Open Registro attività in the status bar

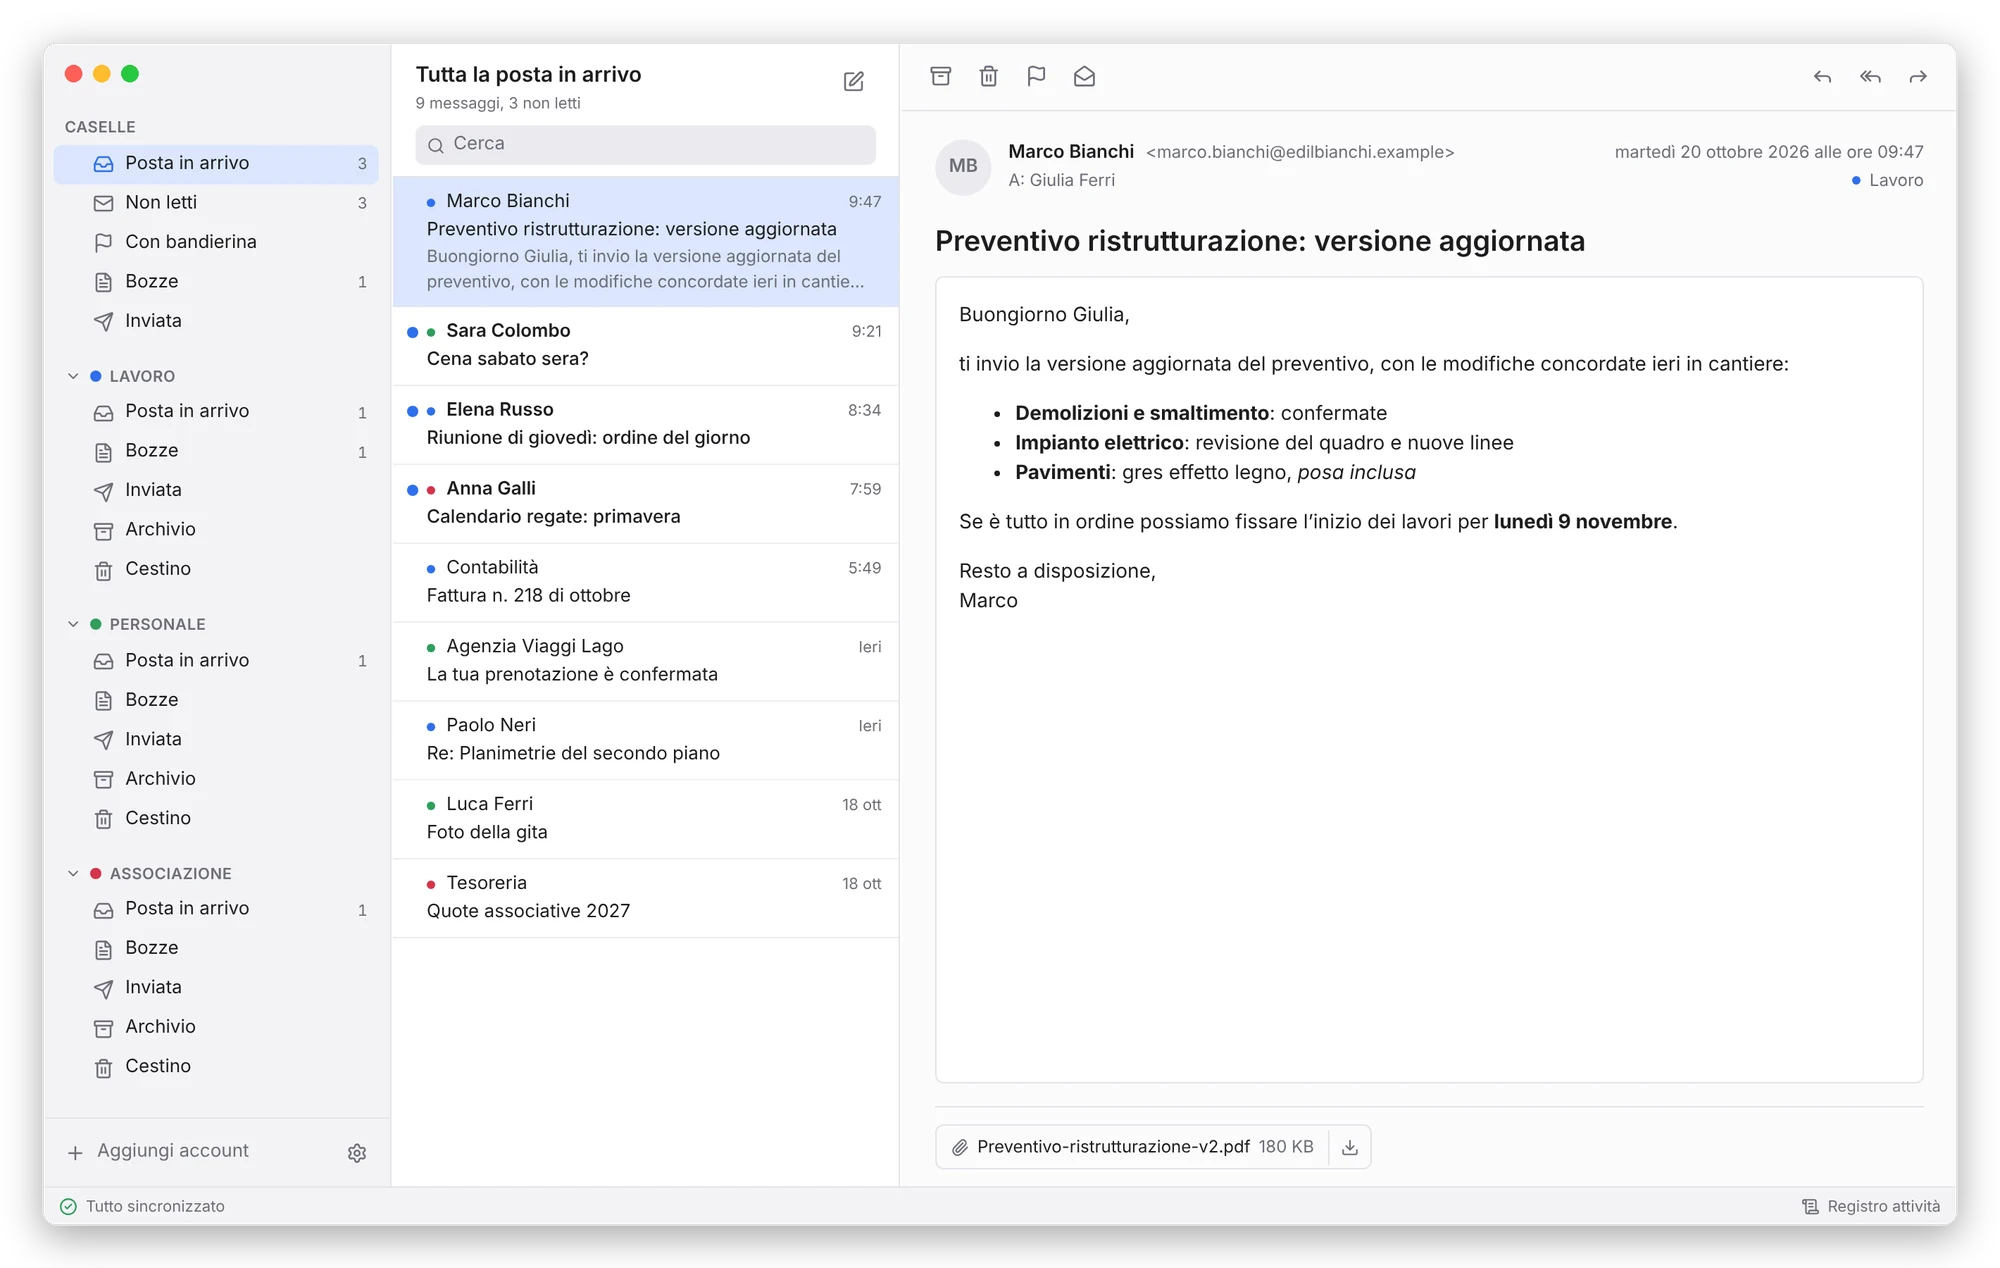1870,1206
